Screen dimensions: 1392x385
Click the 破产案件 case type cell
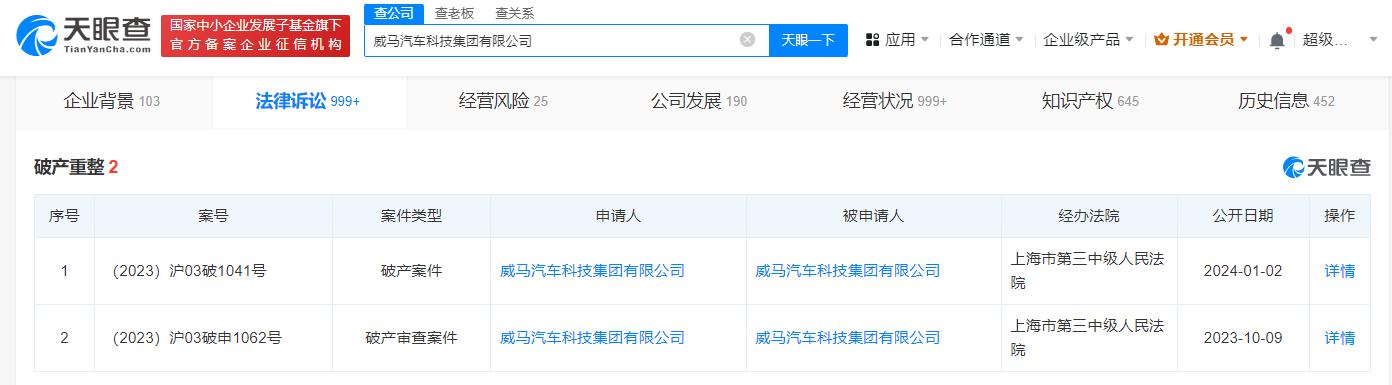point(411,271)
